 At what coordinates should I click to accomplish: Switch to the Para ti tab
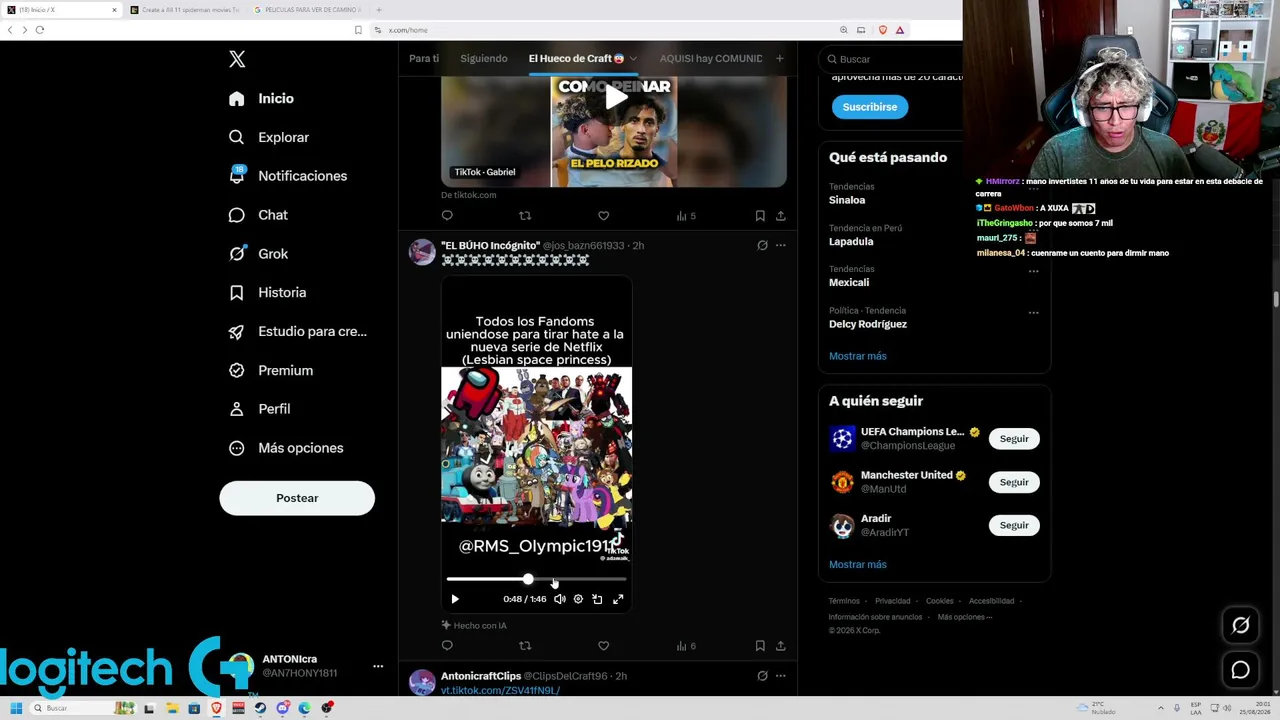point(424,58)
